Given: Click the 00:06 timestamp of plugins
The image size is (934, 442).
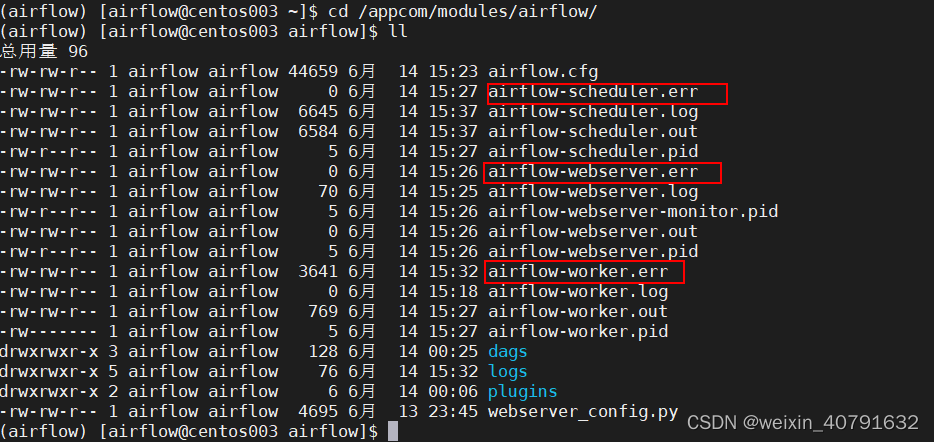Looking at the screenshot, I should pos(453,391).
